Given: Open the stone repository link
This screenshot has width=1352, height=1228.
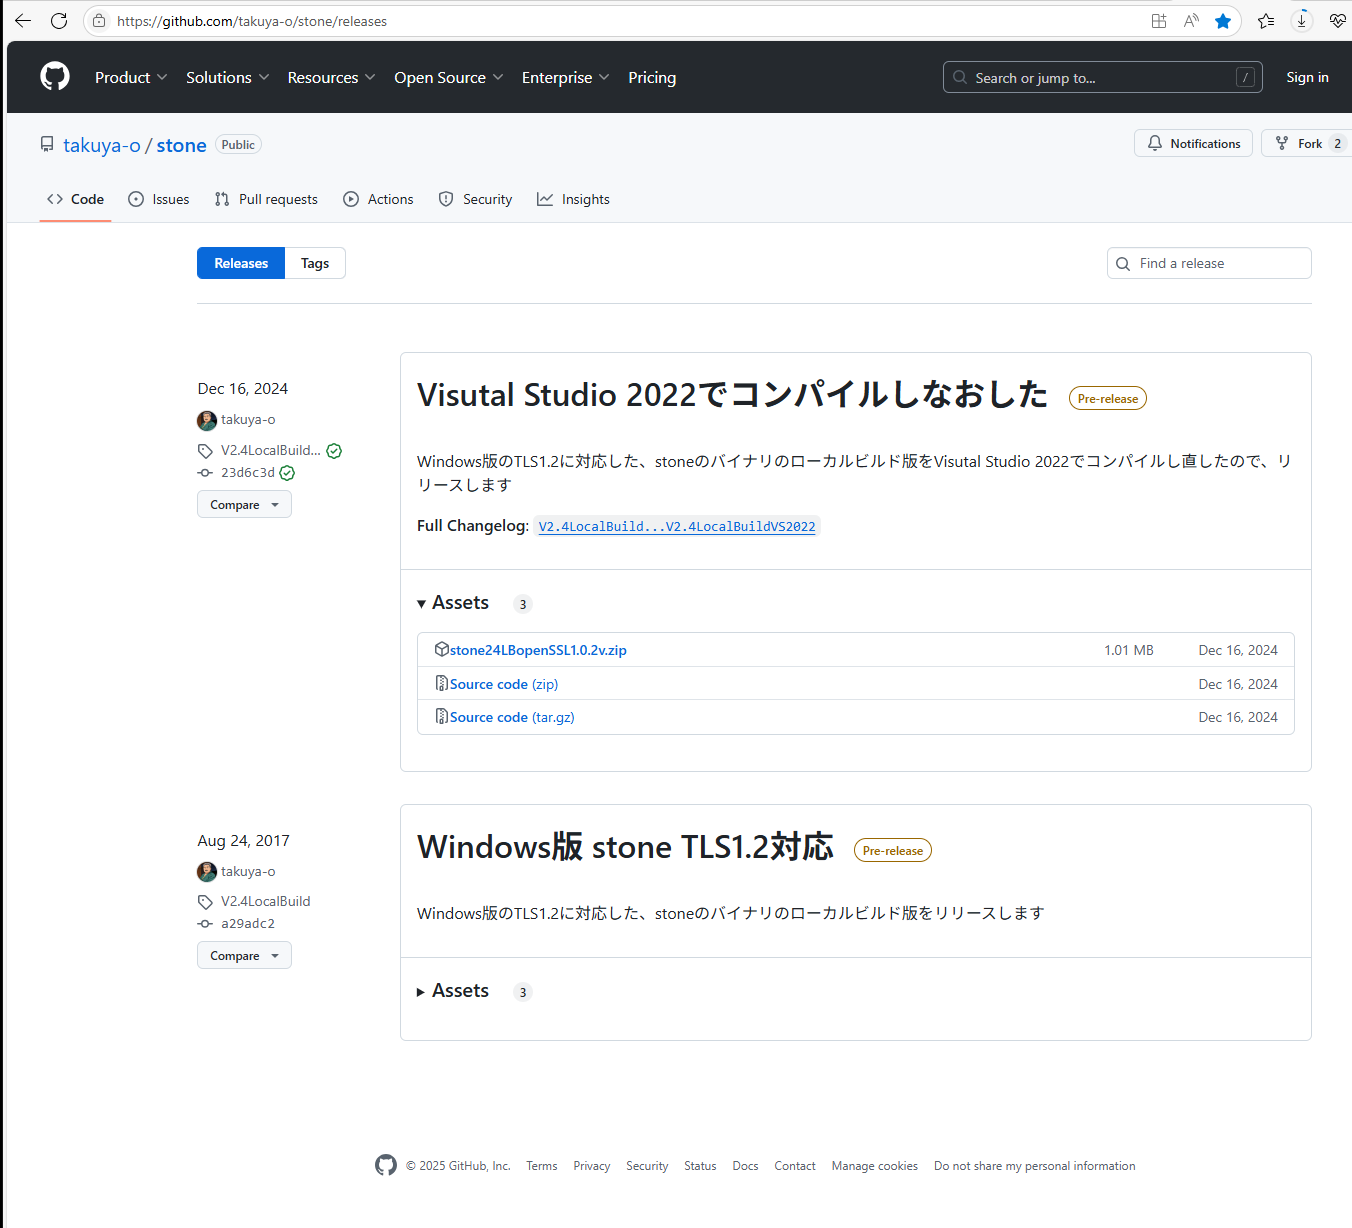Looking at the screenshot, I should [181, 145].
